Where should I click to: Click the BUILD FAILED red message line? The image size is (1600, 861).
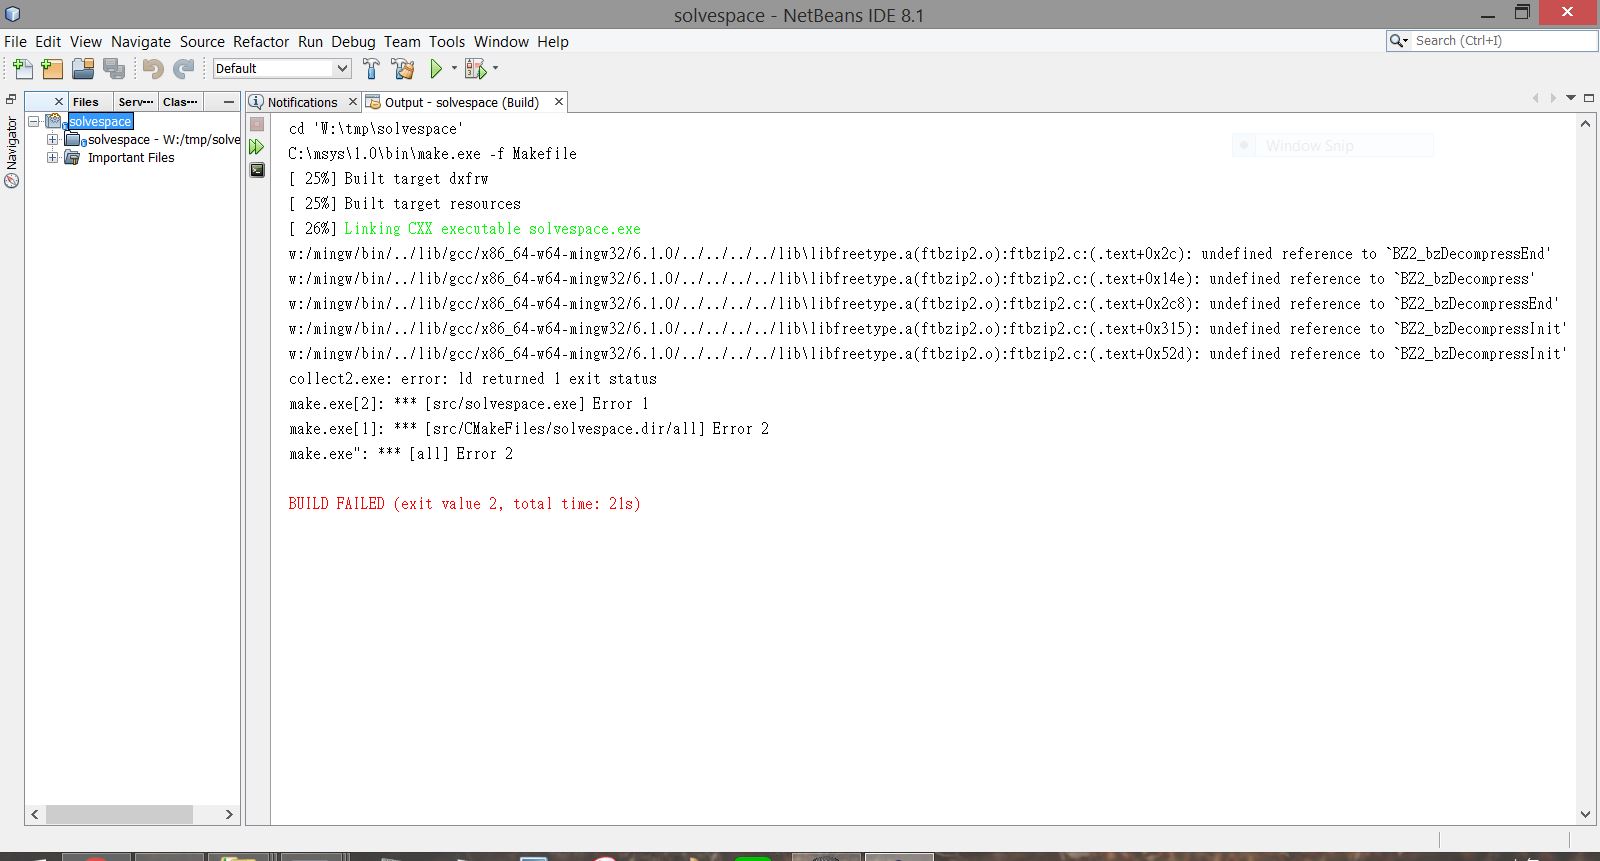coord(464,504)
